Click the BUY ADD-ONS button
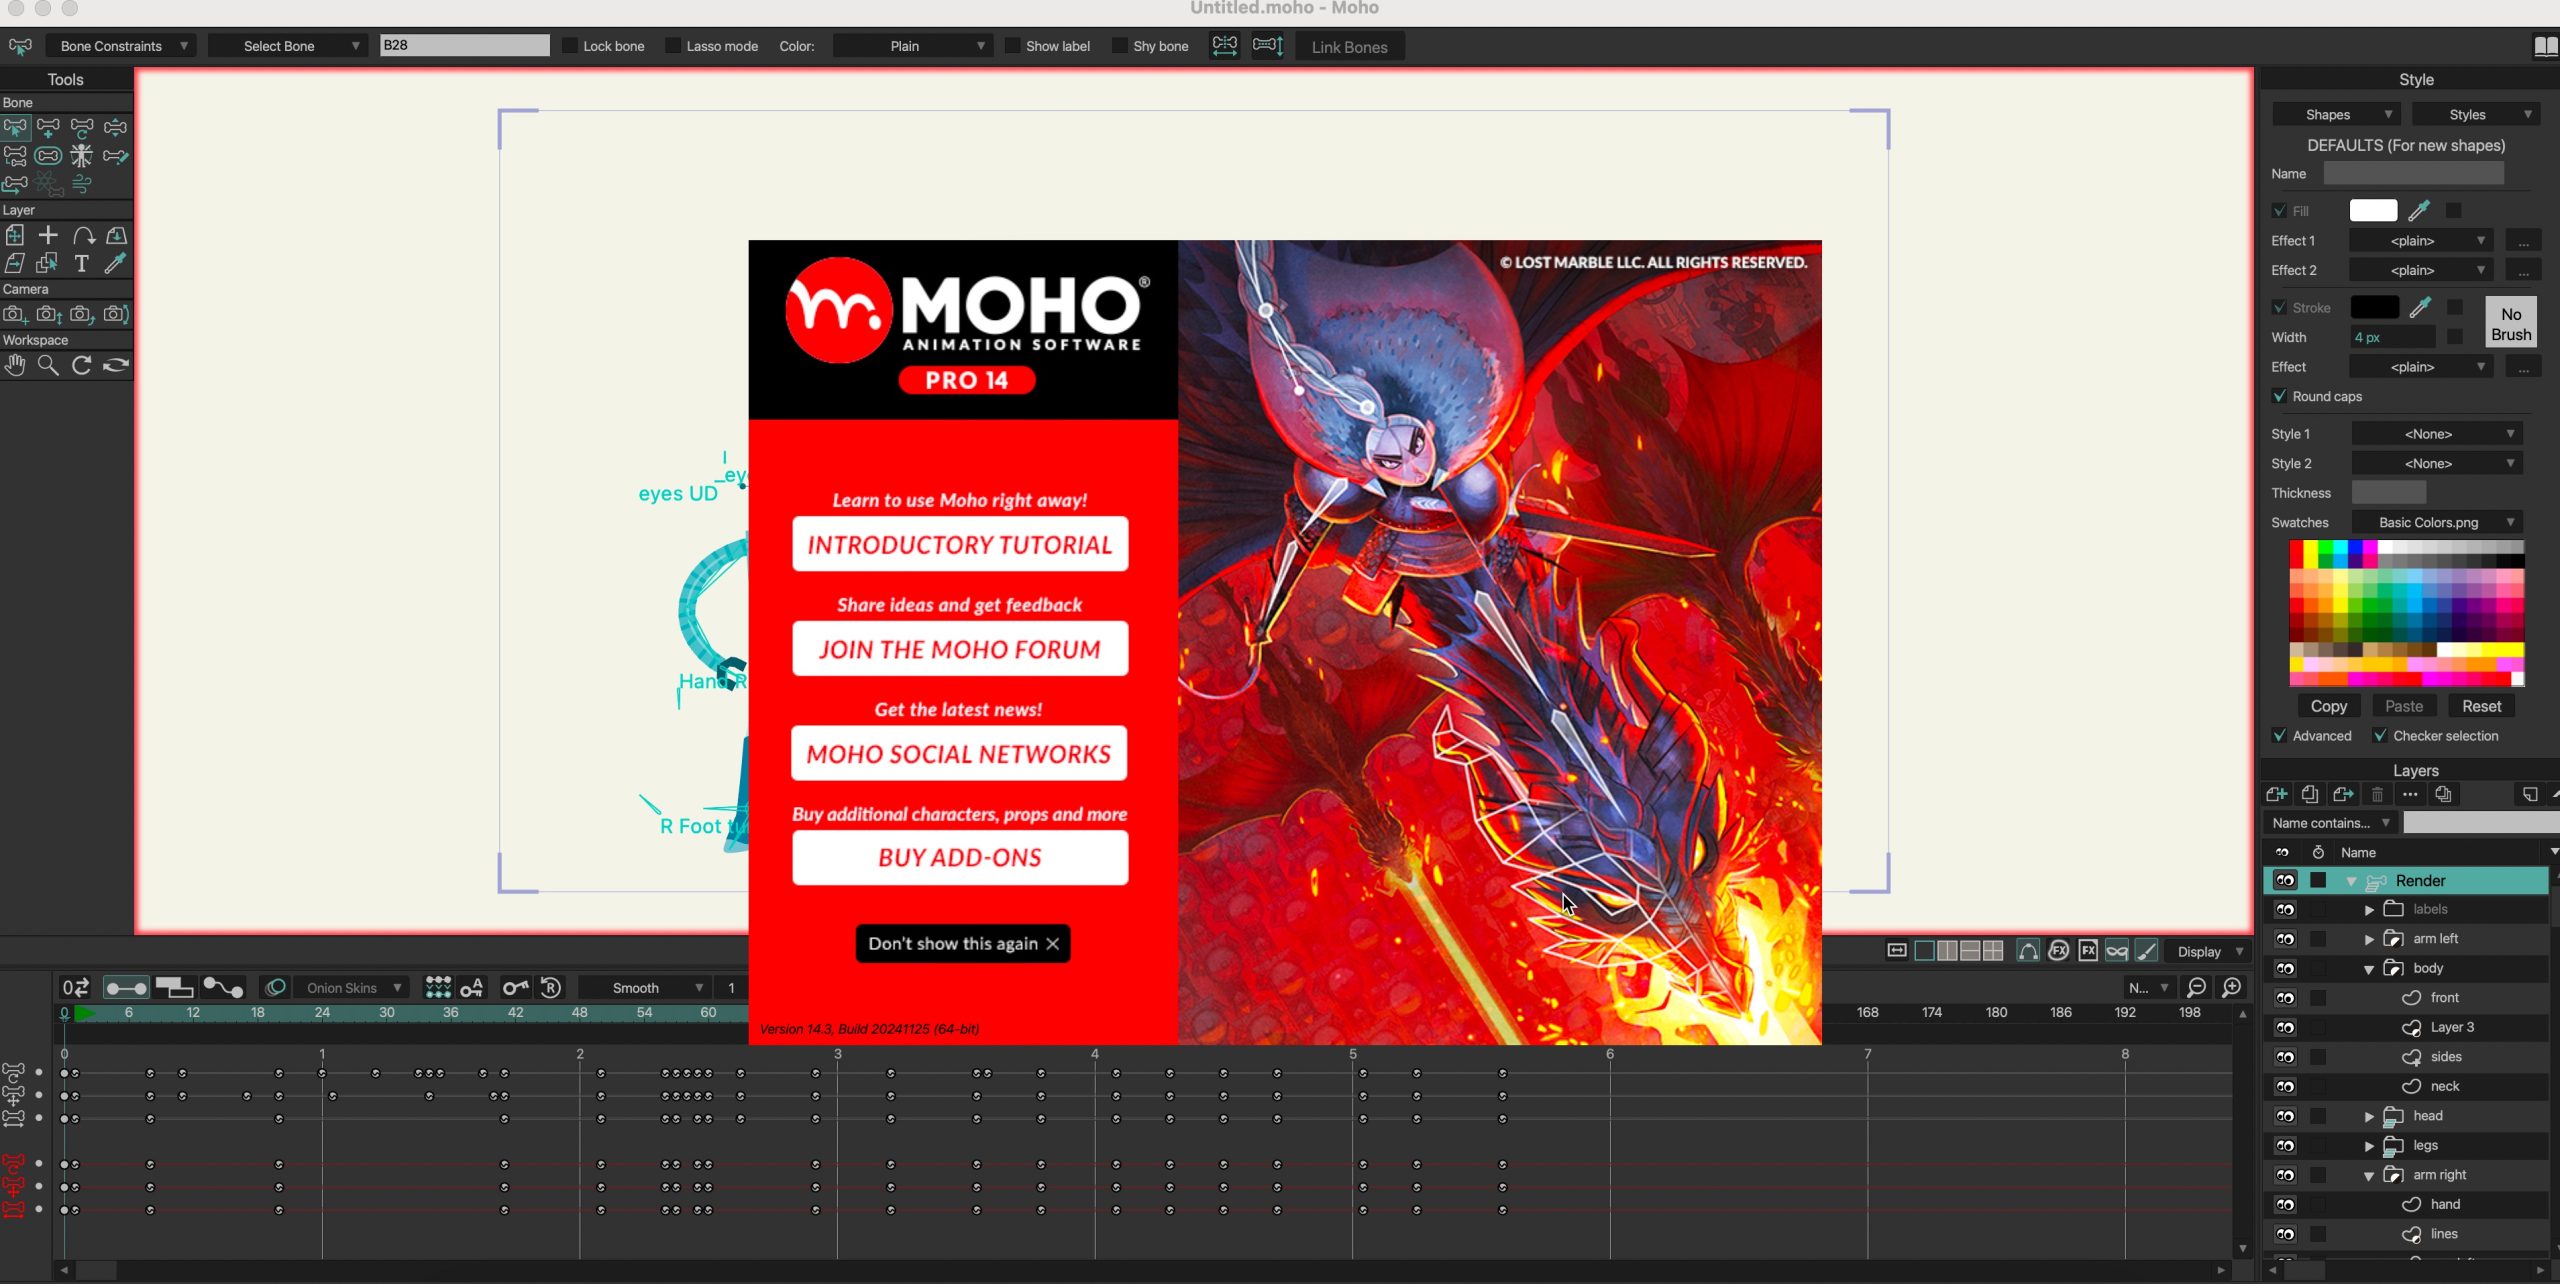 [x=960, y=858]
